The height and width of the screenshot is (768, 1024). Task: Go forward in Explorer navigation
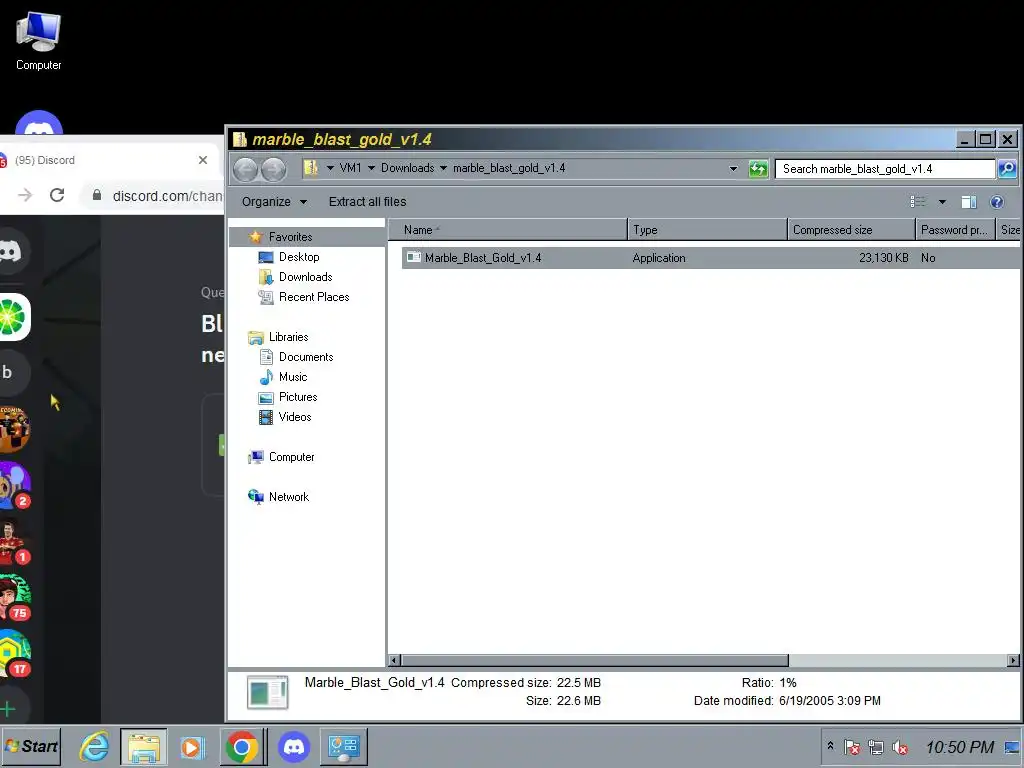pyautogui.click(x=273, y=170)
